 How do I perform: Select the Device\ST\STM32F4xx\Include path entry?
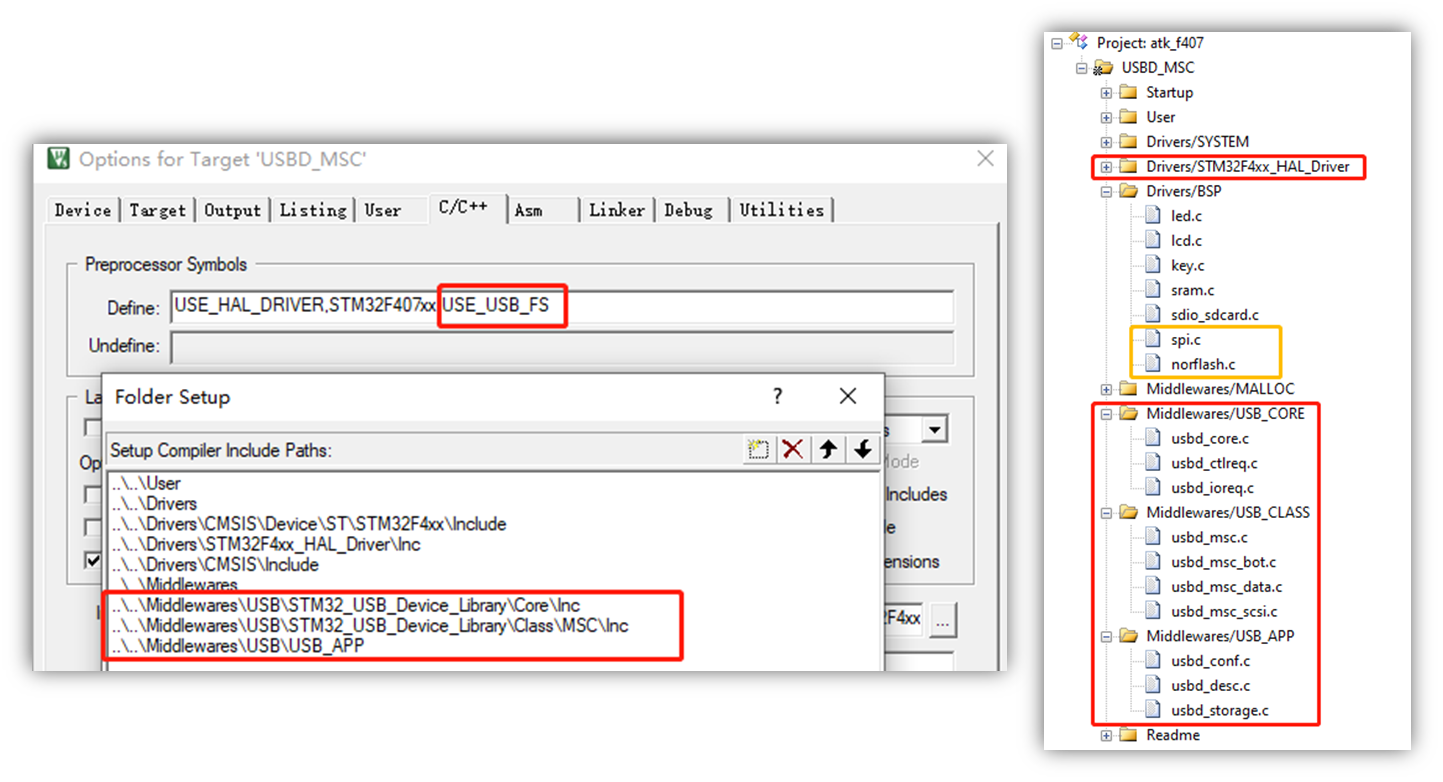point(309,524)
